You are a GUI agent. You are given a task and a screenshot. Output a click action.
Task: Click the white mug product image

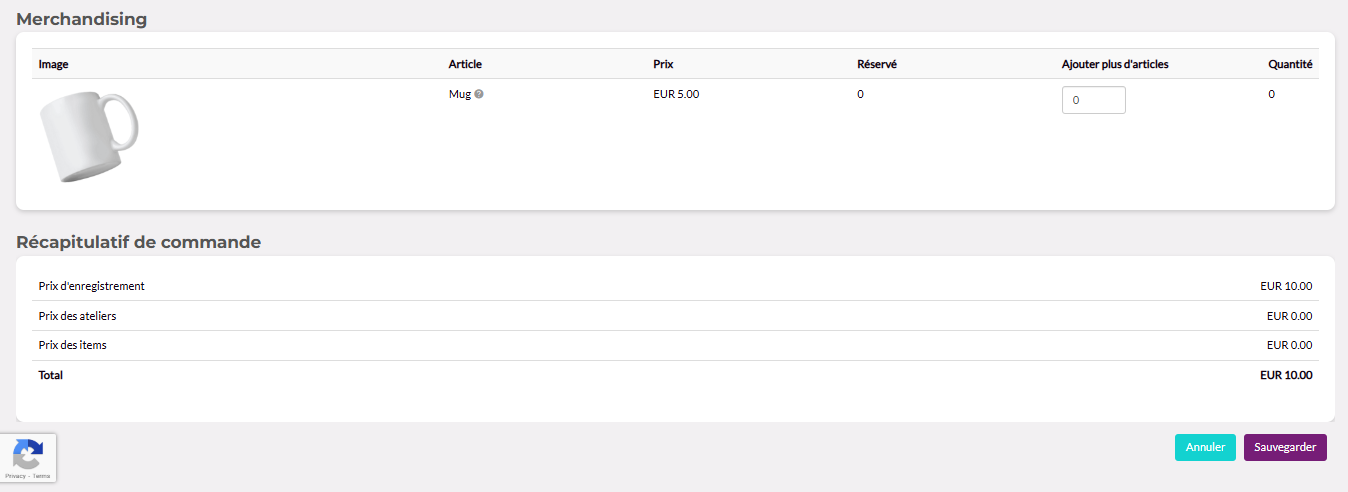click(89, 137)
